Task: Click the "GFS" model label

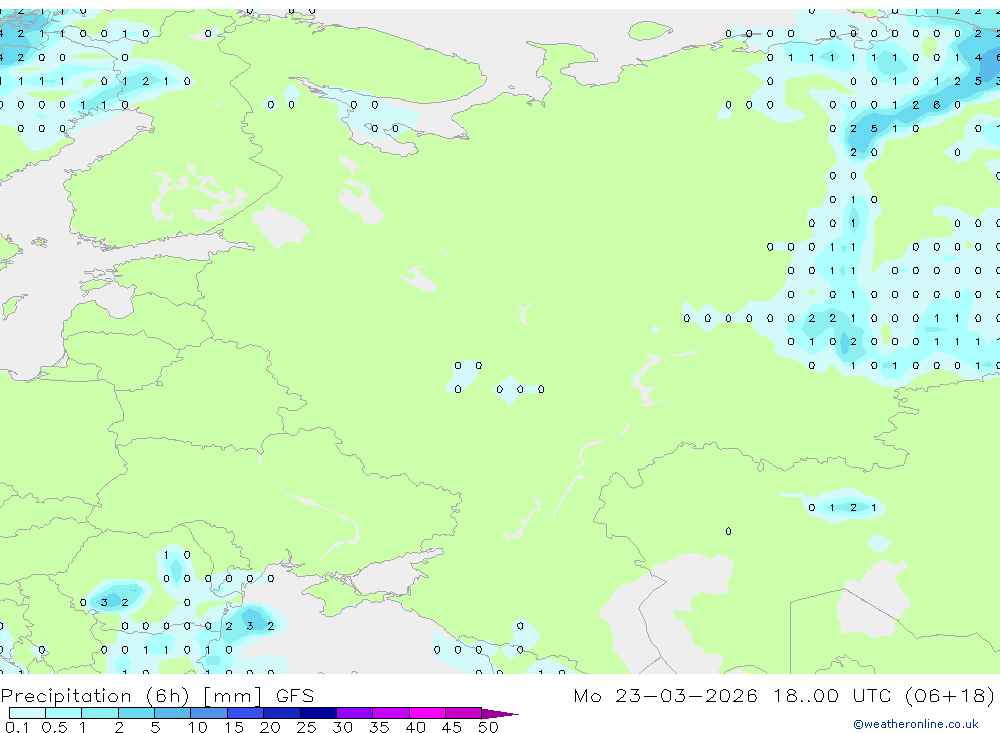Action: click(295, 696)
